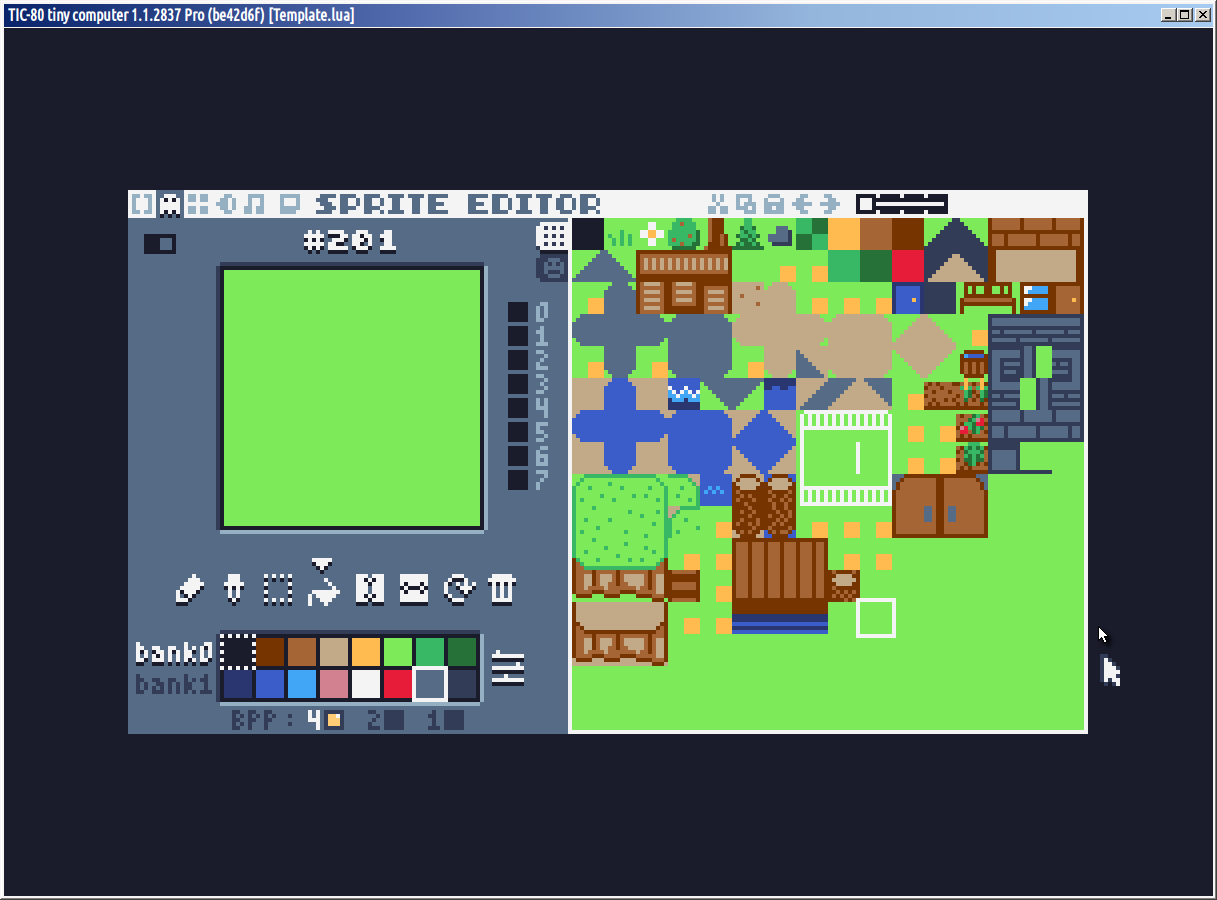The width and height of the screenshot is (1217, 900).
Task: Pick the dark green palette color
Action: coord(462,652)
